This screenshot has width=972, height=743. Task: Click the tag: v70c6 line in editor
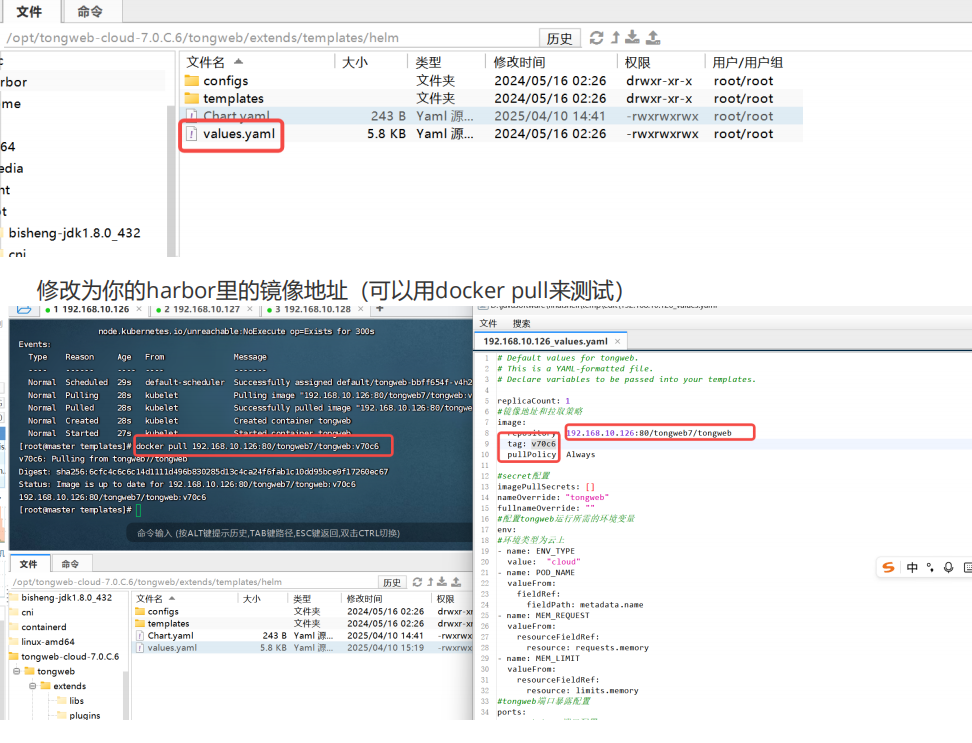(531, 444)
